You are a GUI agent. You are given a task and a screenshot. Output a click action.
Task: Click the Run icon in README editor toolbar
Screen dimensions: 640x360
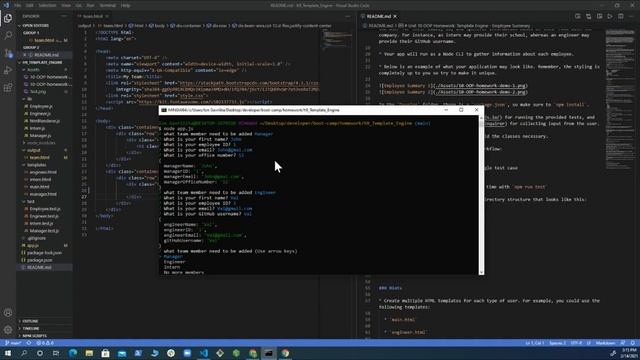click(610, 16)
